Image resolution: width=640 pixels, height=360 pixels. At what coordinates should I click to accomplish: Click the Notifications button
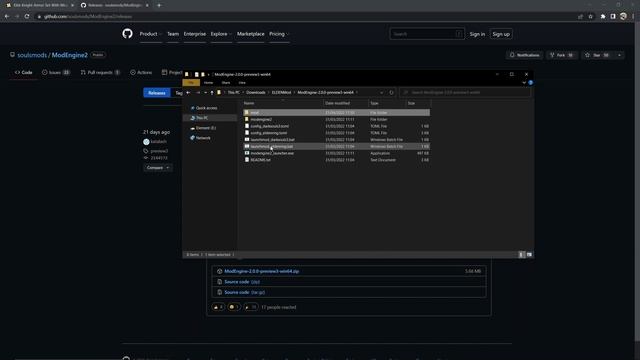524,55
